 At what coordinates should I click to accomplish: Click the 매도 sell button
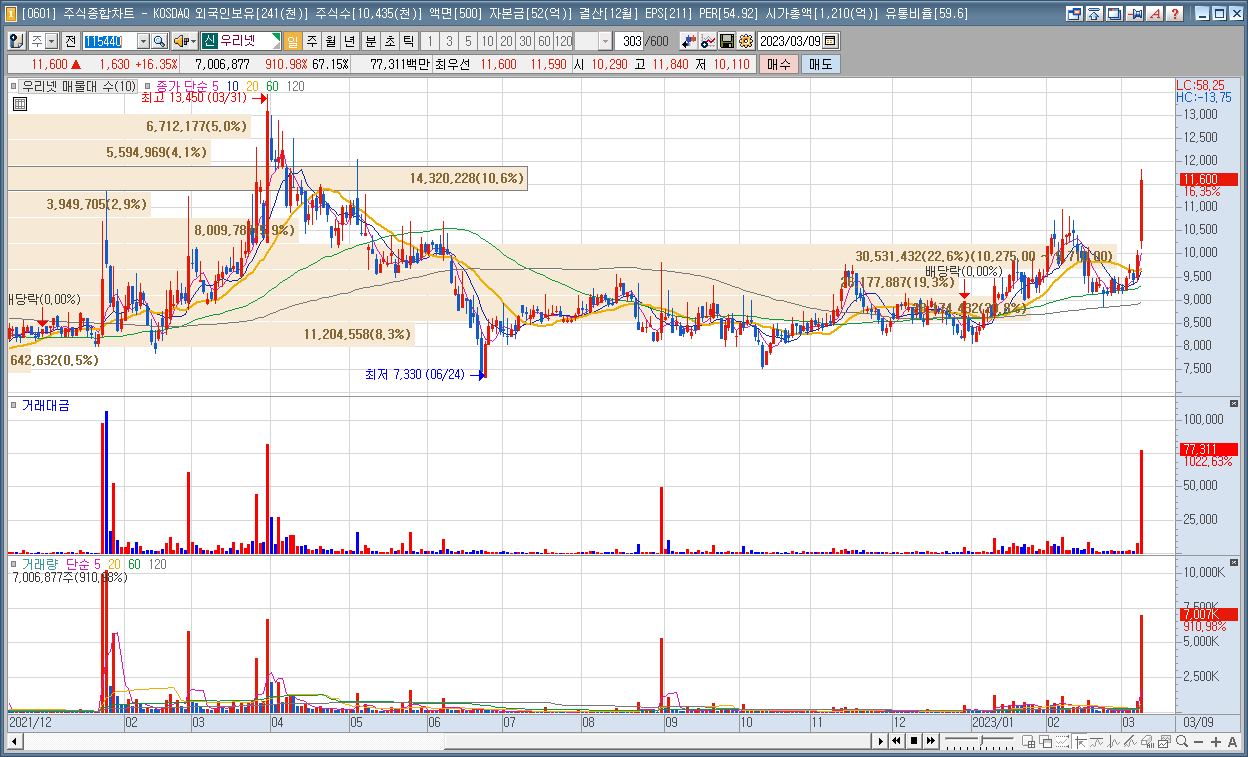(x=820, y=64)
